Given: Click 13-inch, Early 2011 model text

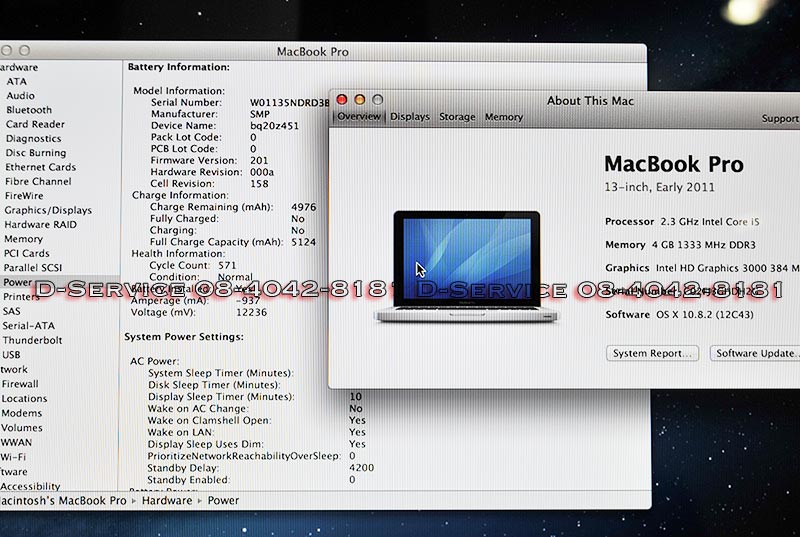Looking at the screenshot, I should pos(659,187).
